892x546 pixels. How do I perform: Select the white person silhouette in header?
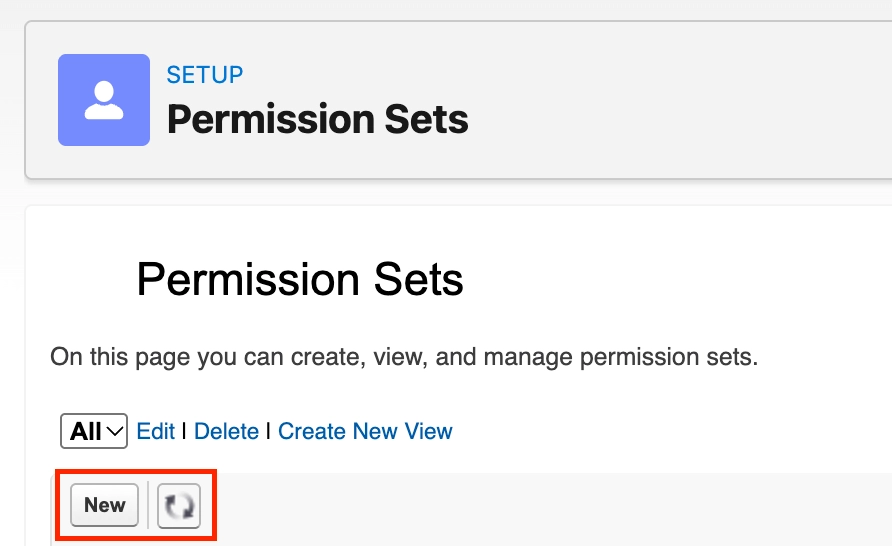tap(104, 101)
